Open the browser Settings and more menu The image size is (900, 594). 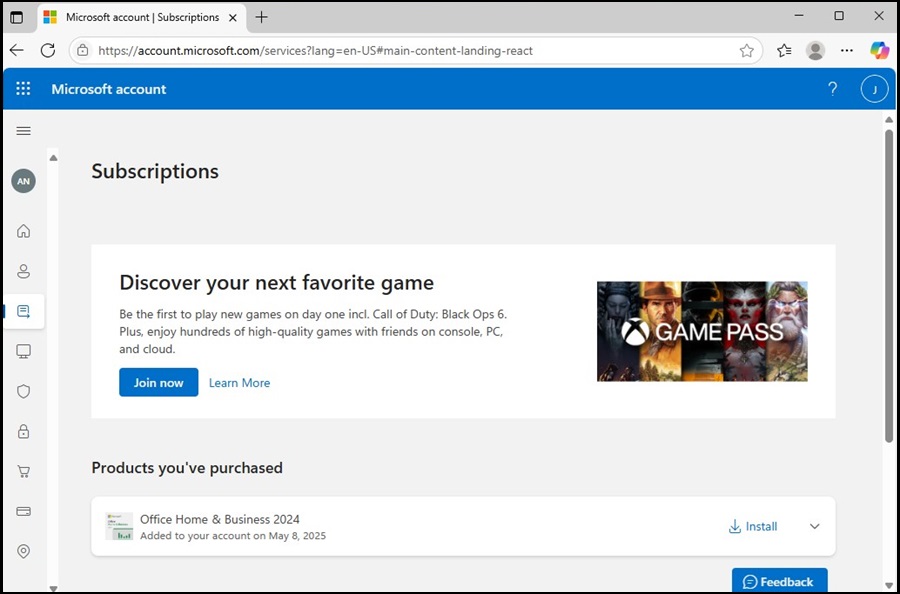click(846, 50)
